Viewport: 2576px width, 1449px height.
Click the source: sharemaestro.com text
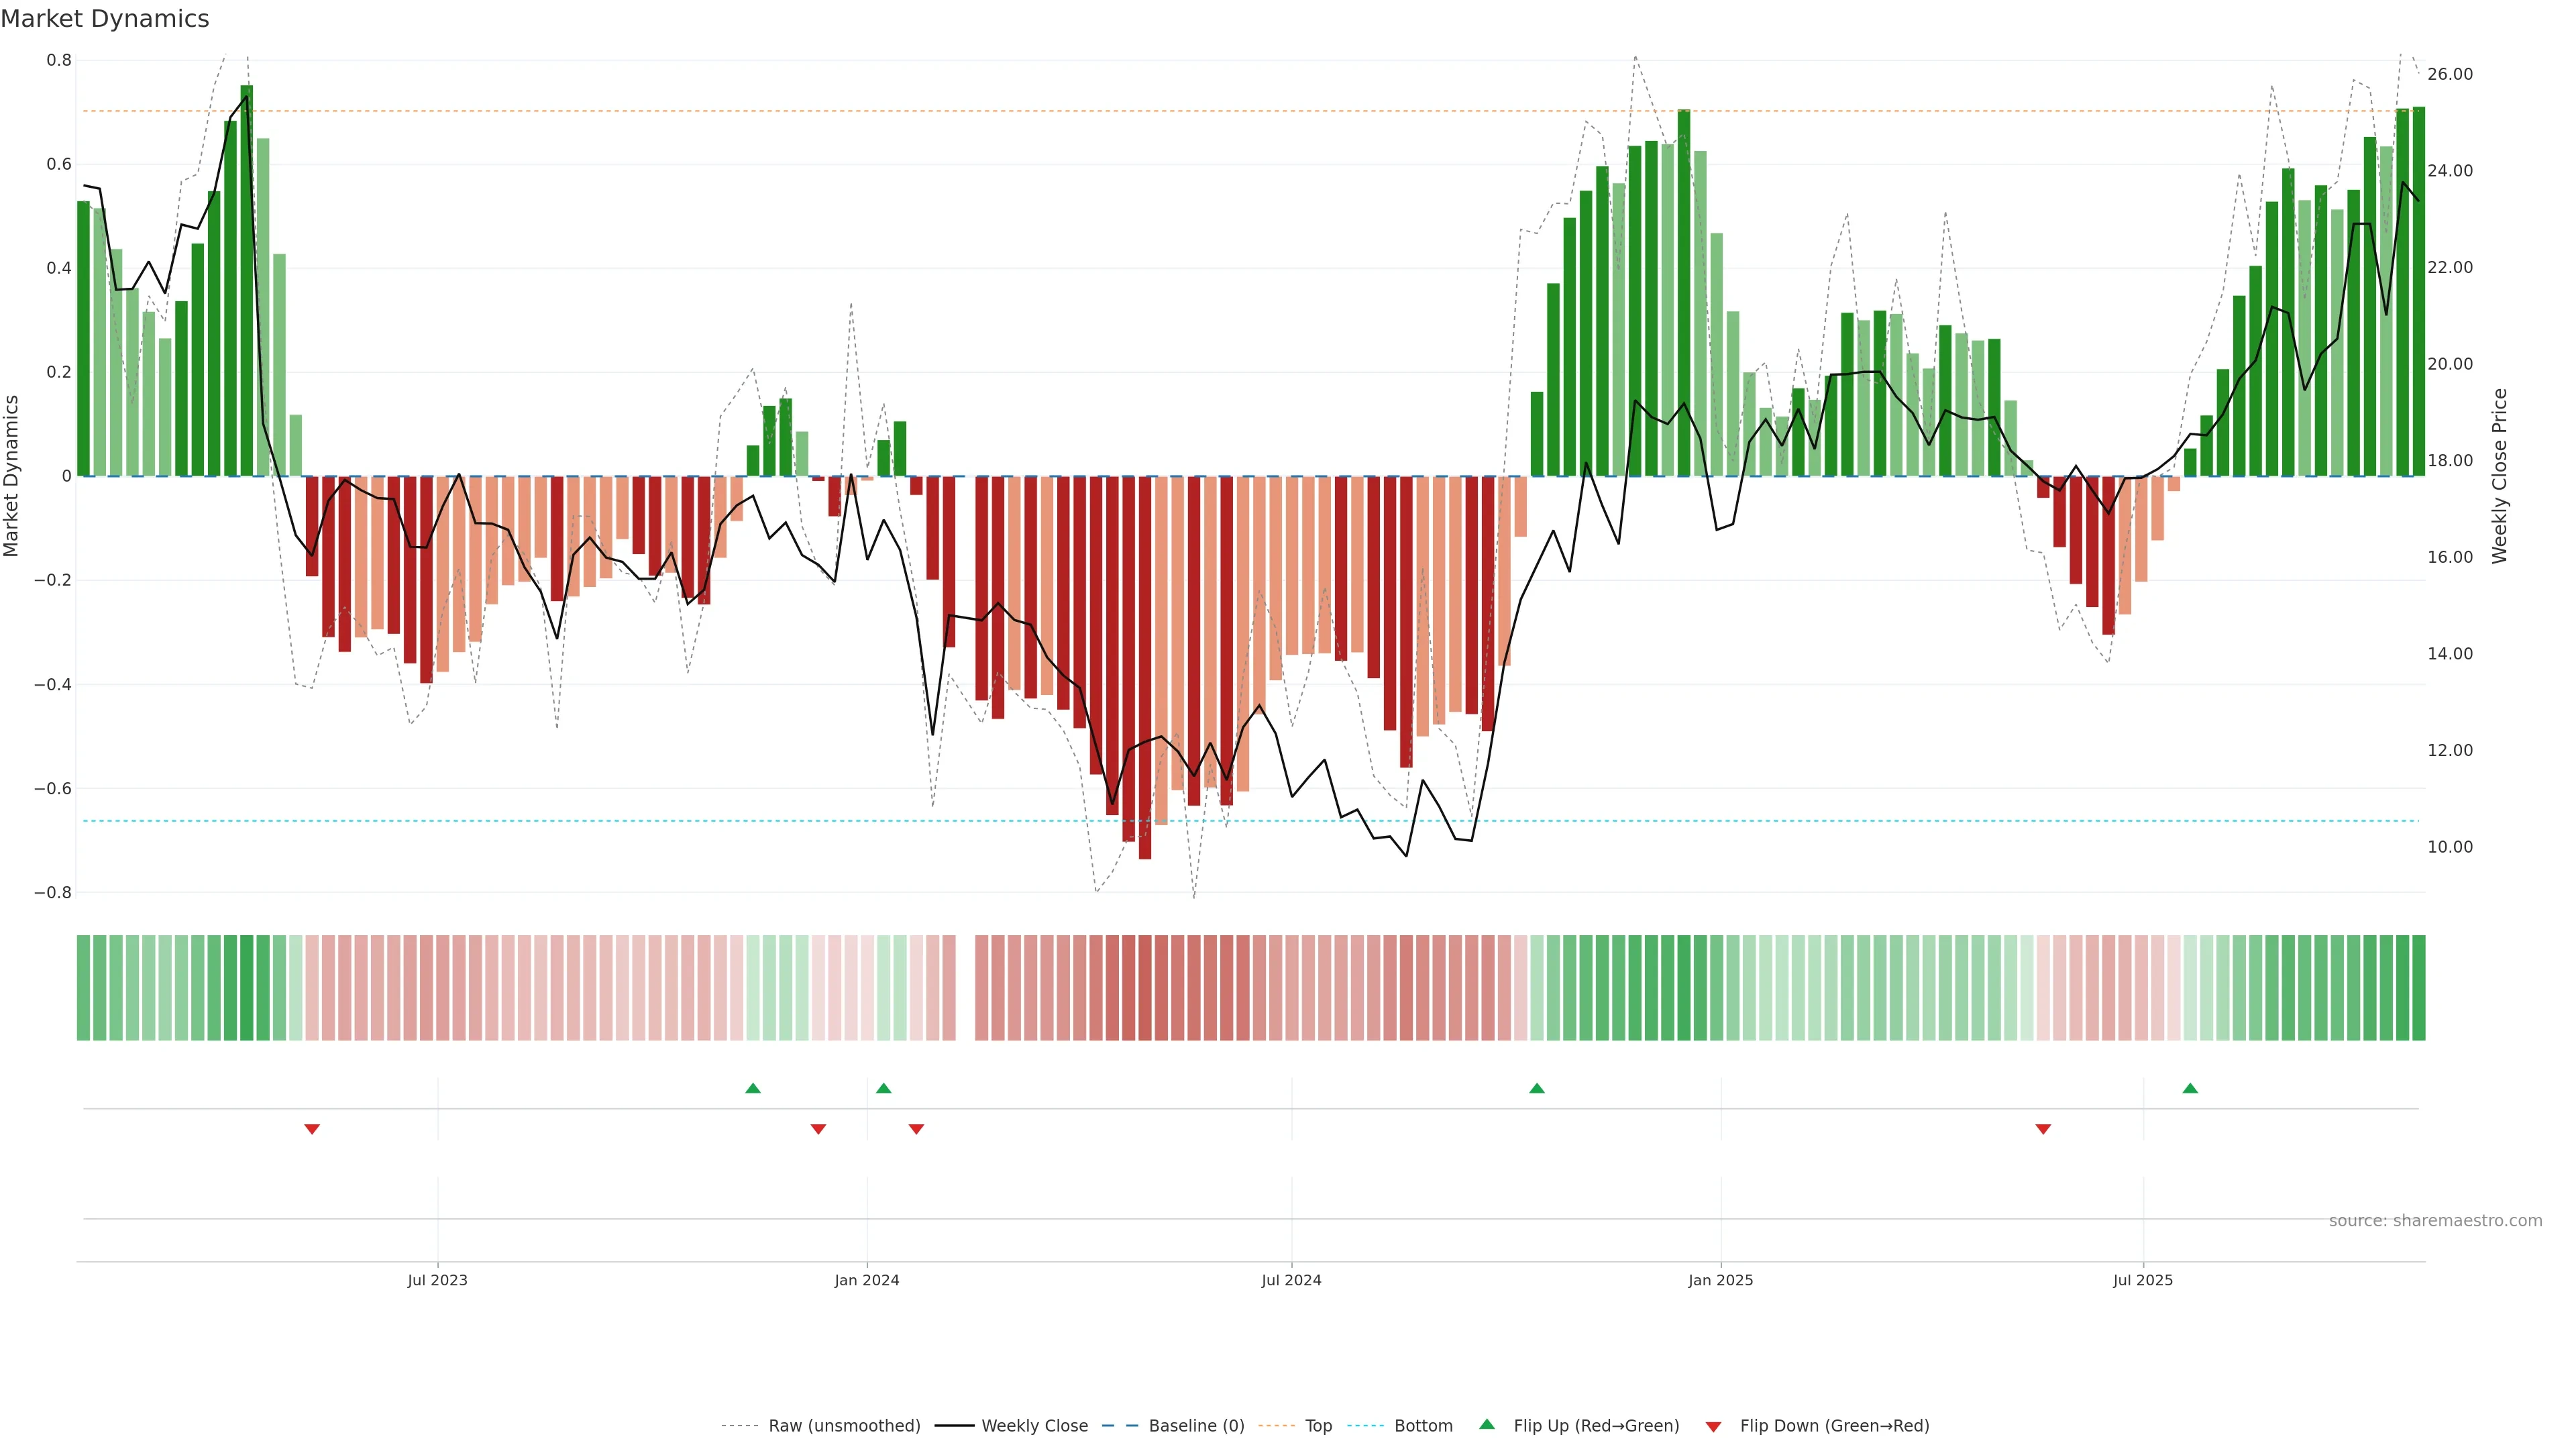(2435, 1221)
